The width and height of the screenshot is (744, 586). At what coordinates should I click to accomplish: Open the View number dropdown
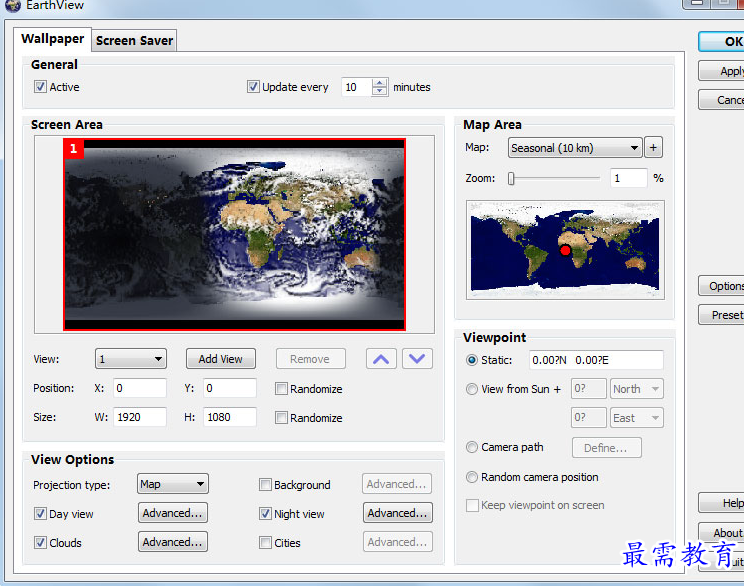tap(130, 359)
